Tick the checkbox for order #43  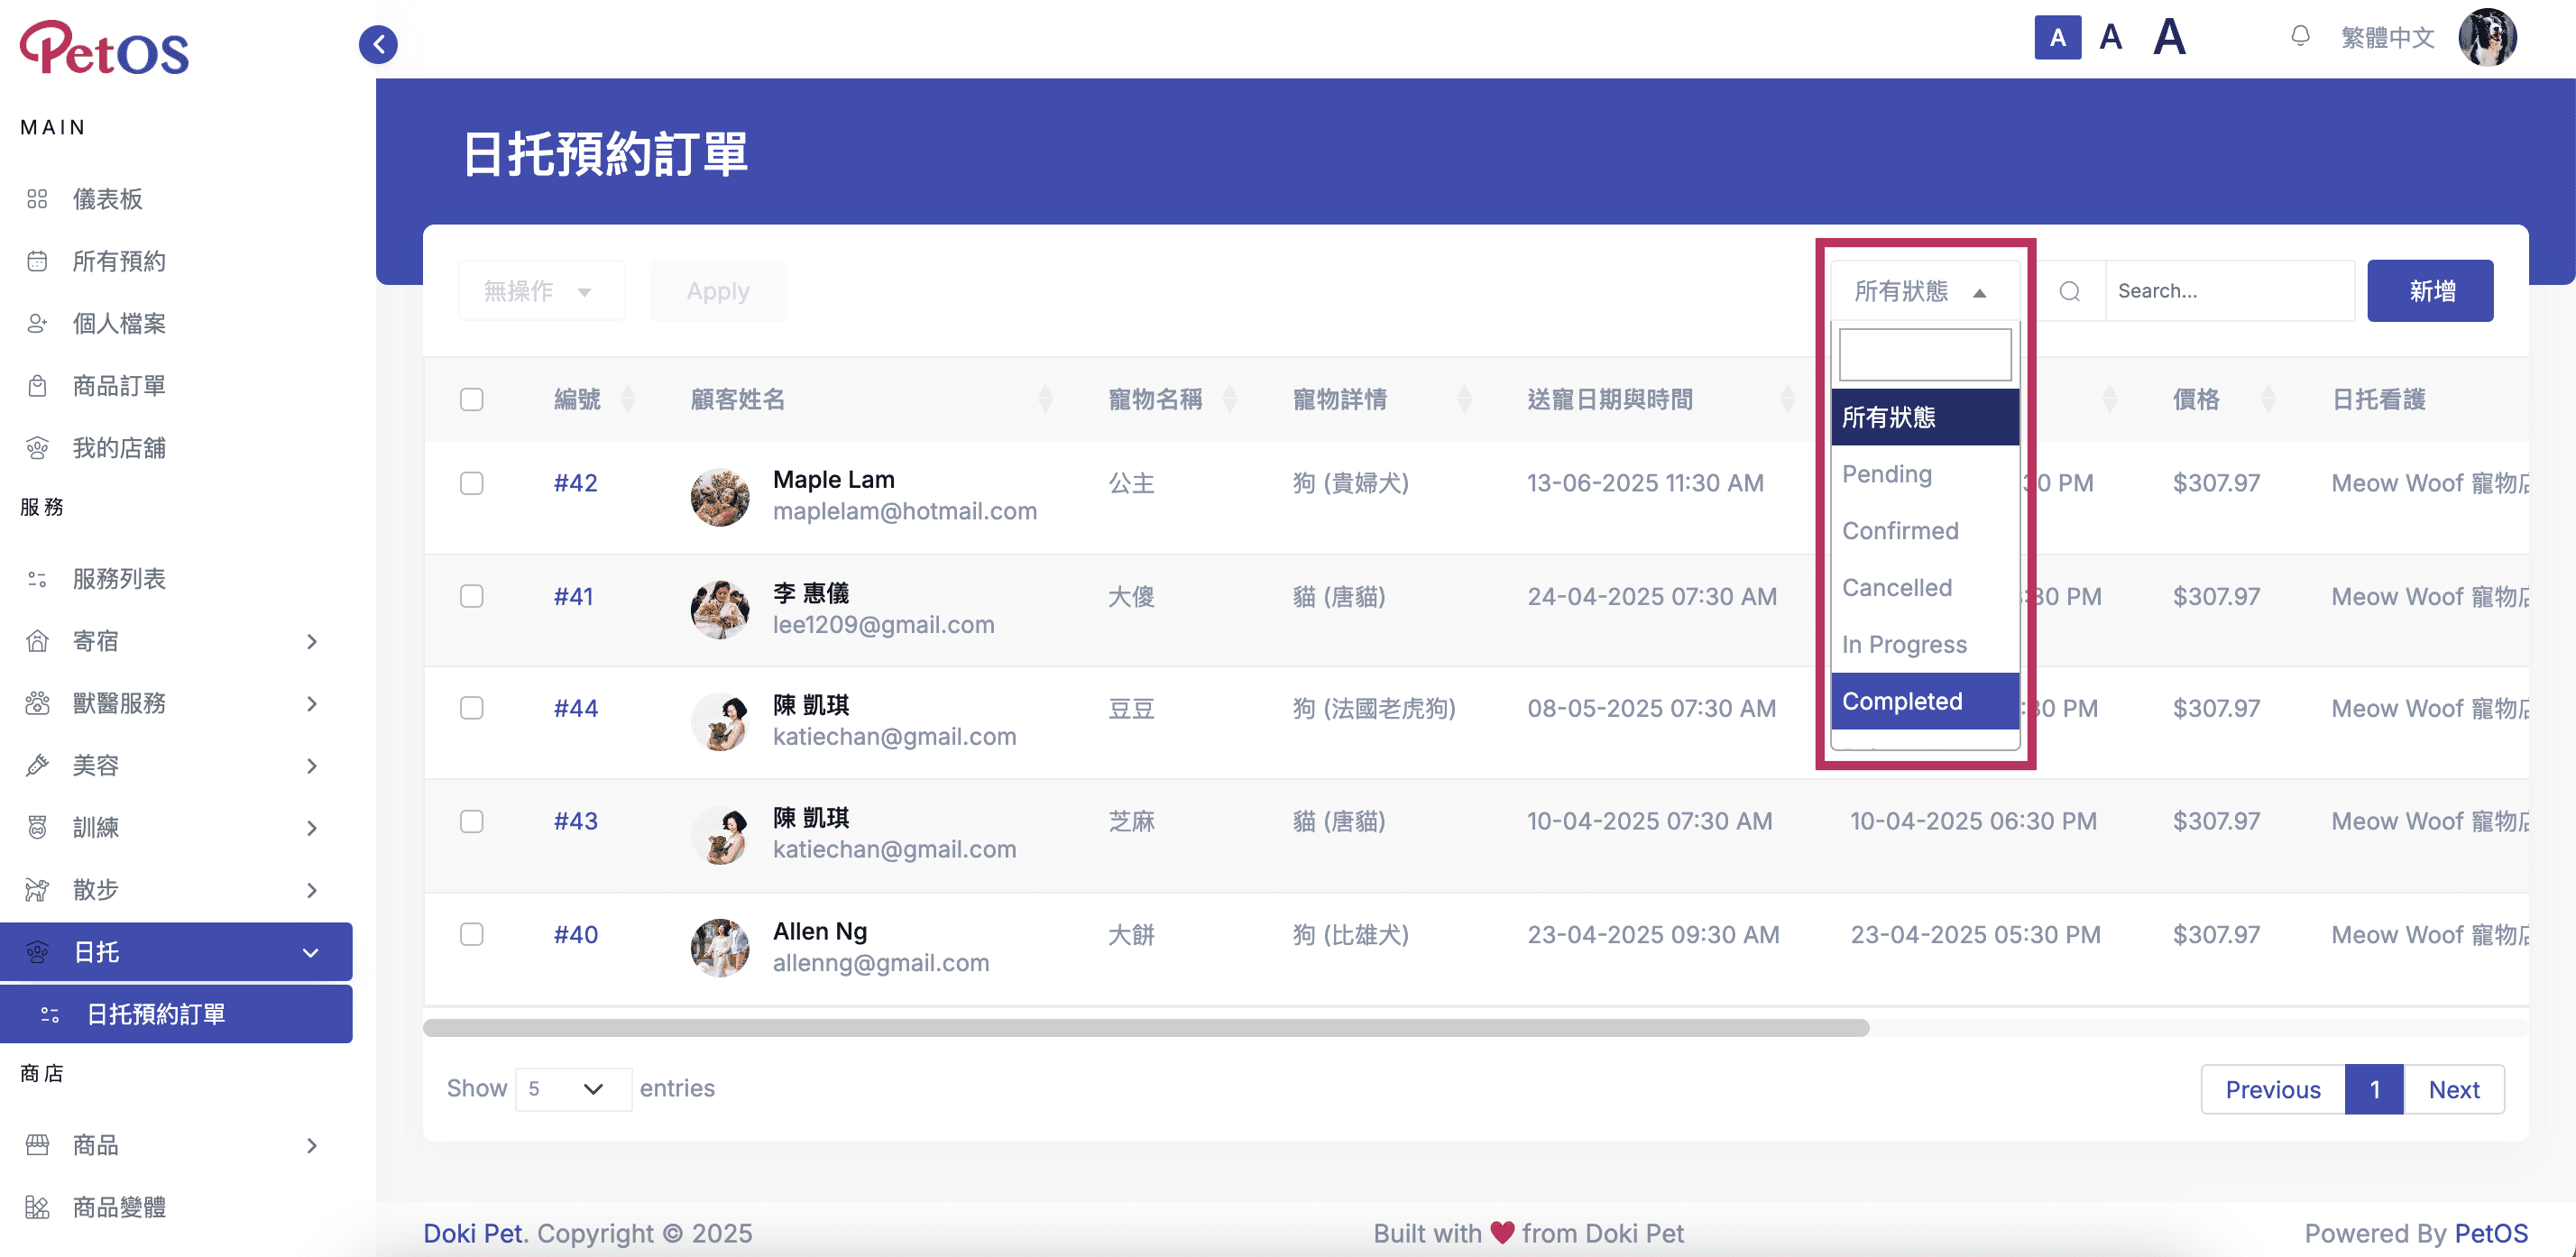click(x=472, y=821)
